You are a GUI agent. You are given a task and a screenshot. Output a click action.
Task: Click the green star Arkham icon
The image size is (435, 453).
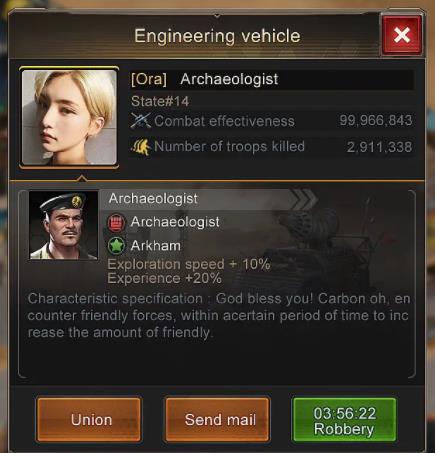tap(116, 246)
